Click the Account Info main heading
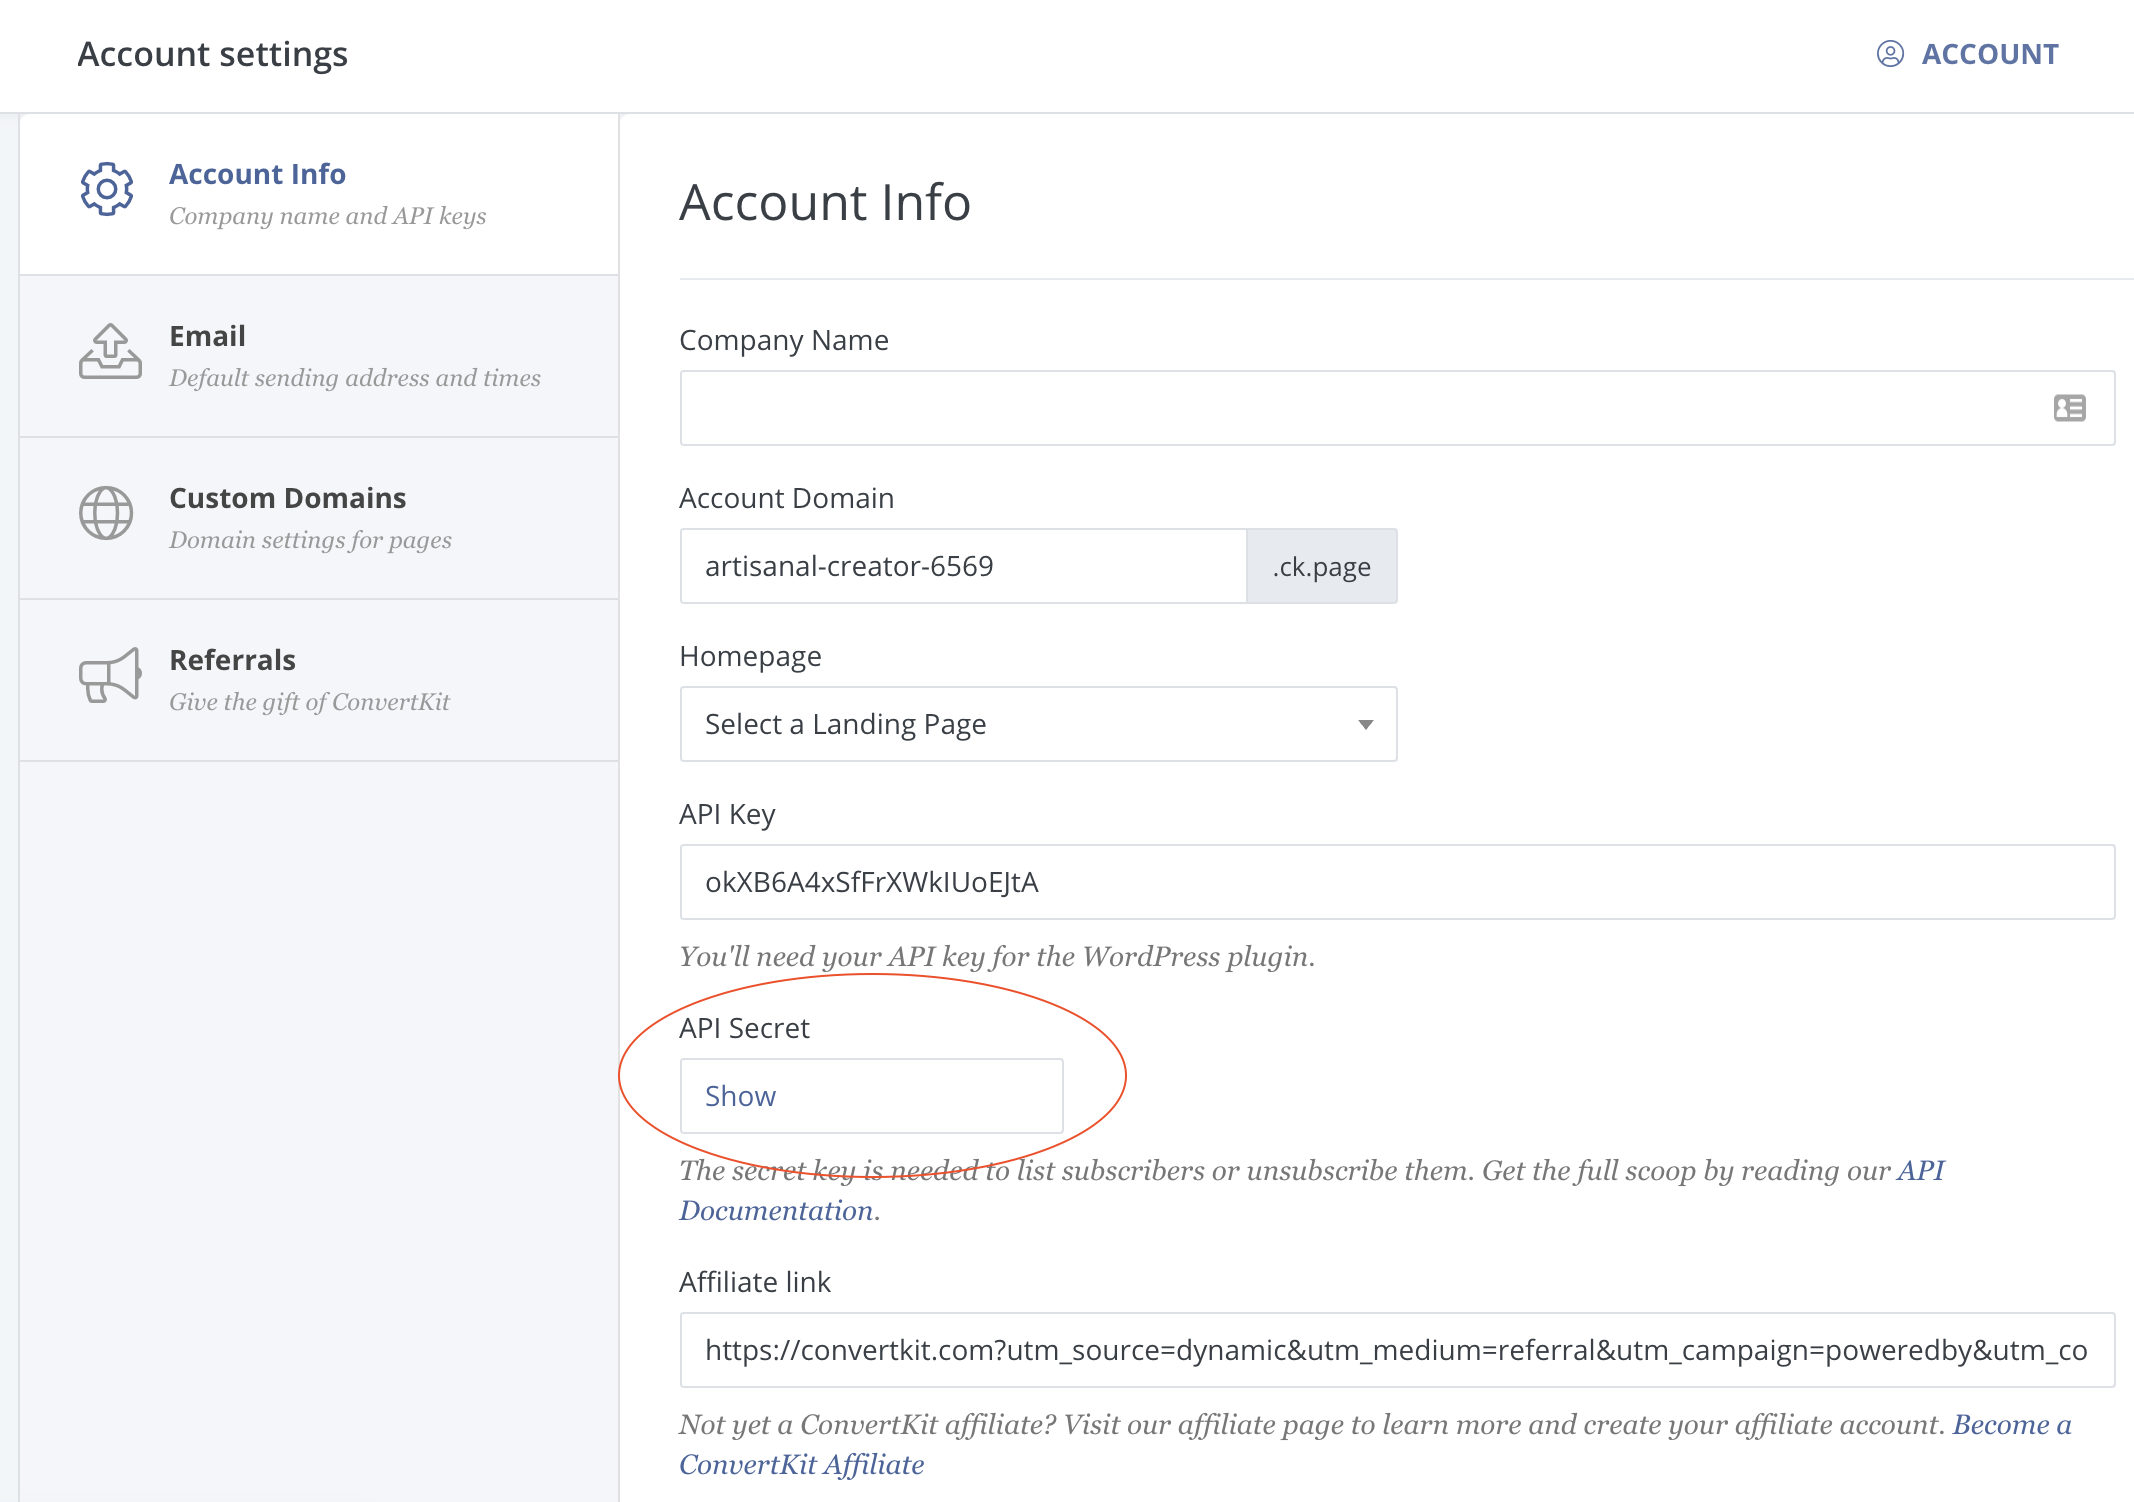The width and height of the screenshot is (2134, 1502). click(x=825, y=202)
